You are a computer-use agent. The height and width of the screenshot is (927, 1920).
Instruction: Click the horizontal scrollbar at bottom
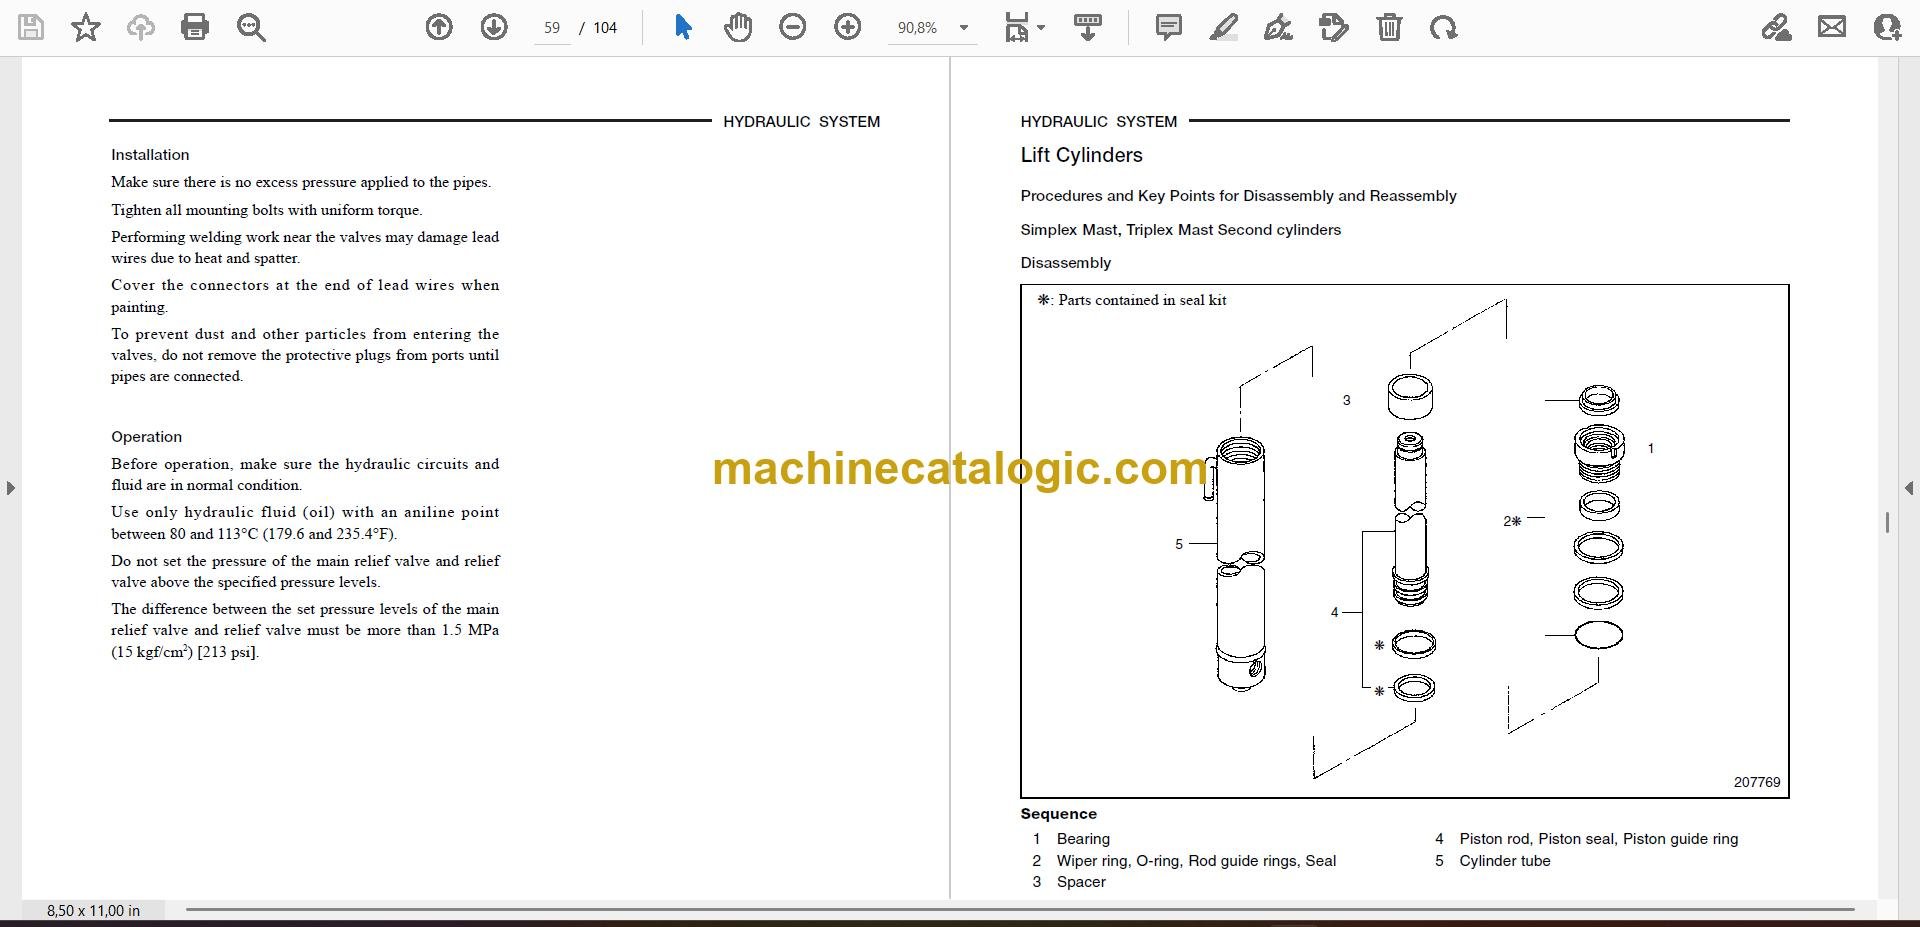(1019, 909)
